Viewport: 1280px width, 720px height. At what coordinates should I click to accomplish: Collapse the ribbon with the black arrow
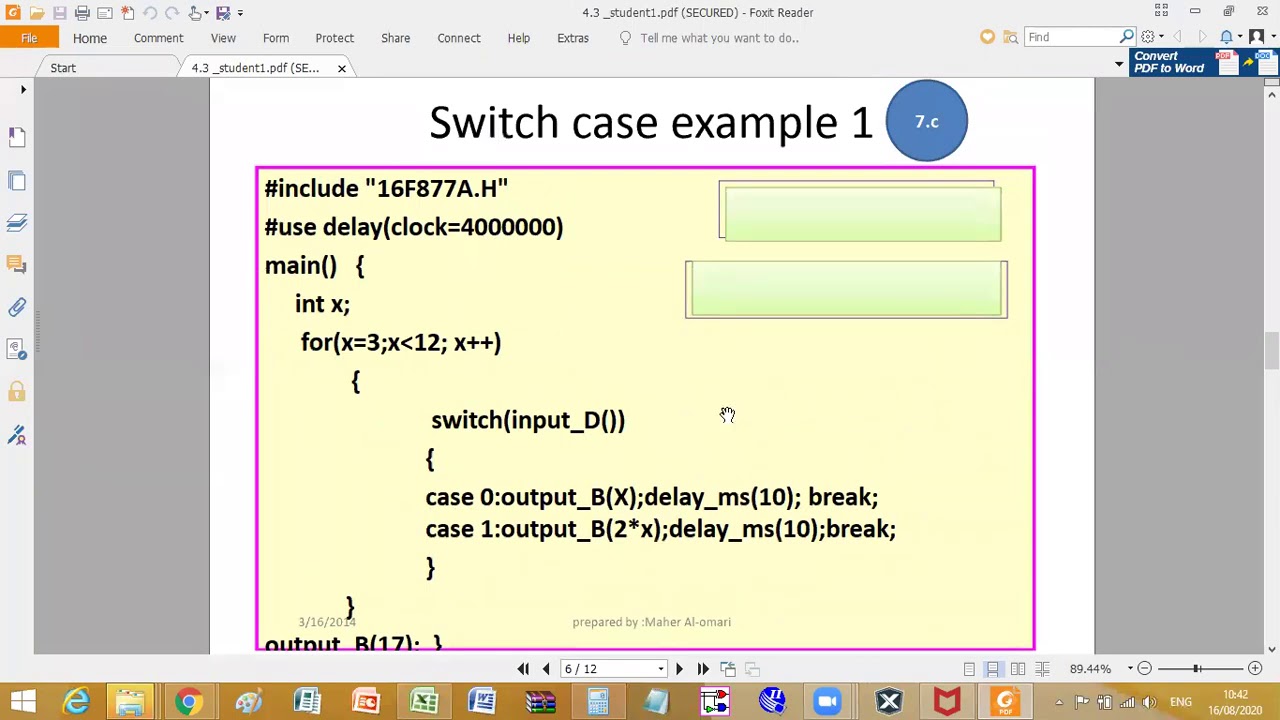pyautogui.click(x=1119, y=64)
